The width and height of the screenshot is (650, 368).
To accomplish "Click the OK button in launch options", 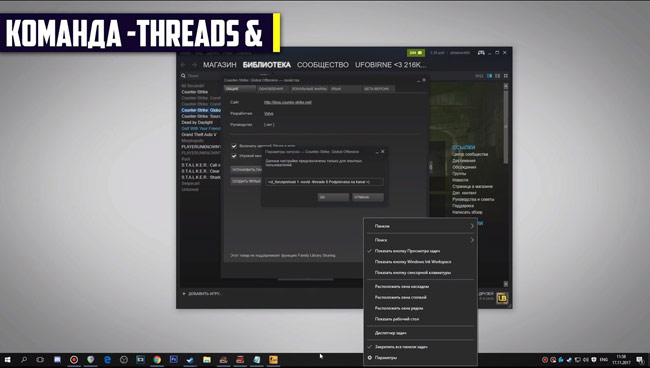I will click(x=333, y=197).
